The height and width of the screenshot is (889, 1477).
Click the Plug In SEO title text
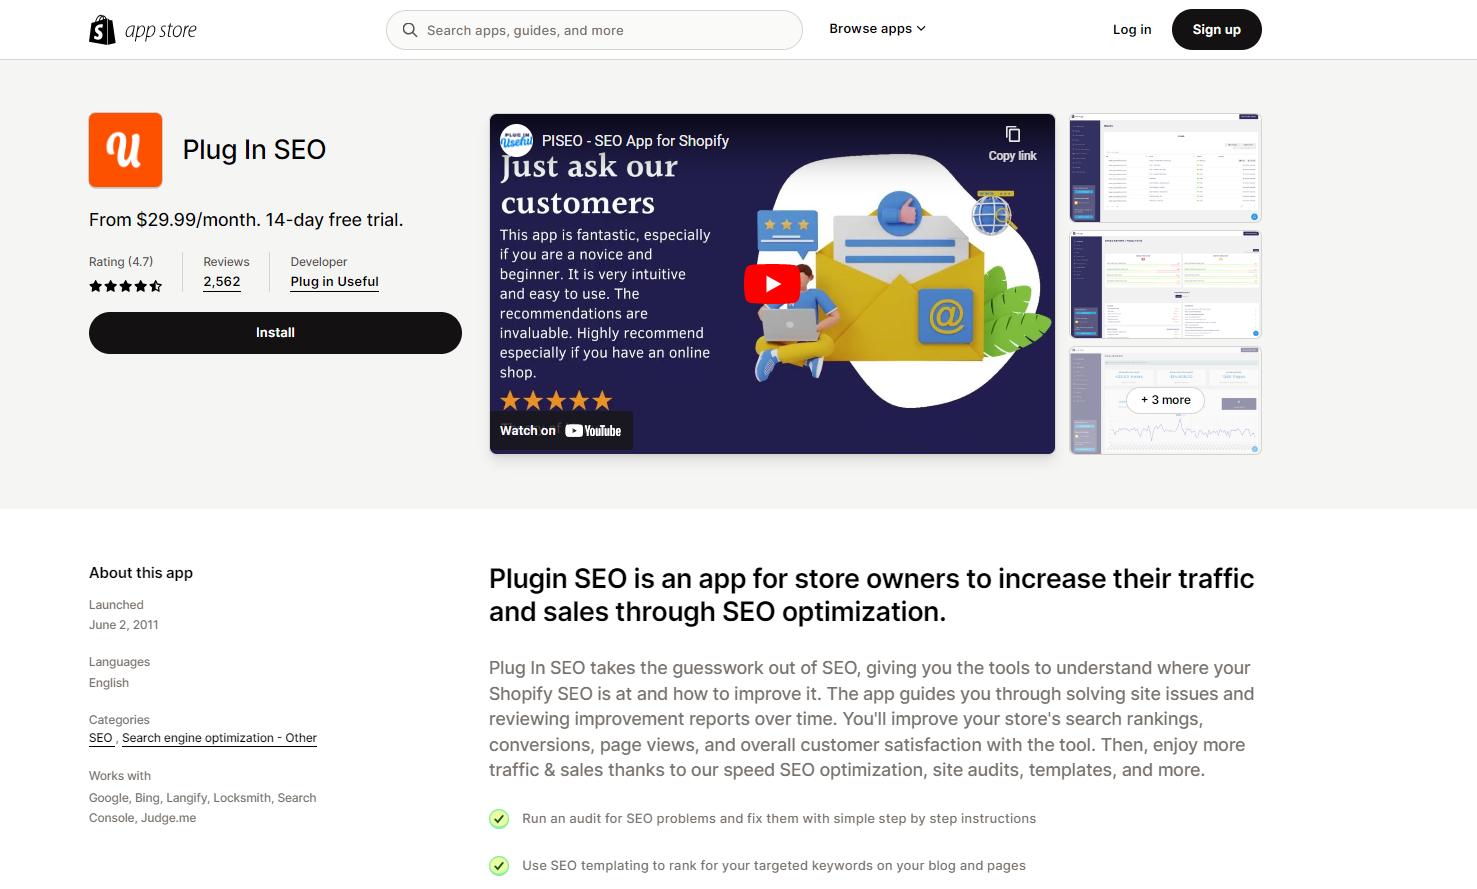(x=254, y=150)
